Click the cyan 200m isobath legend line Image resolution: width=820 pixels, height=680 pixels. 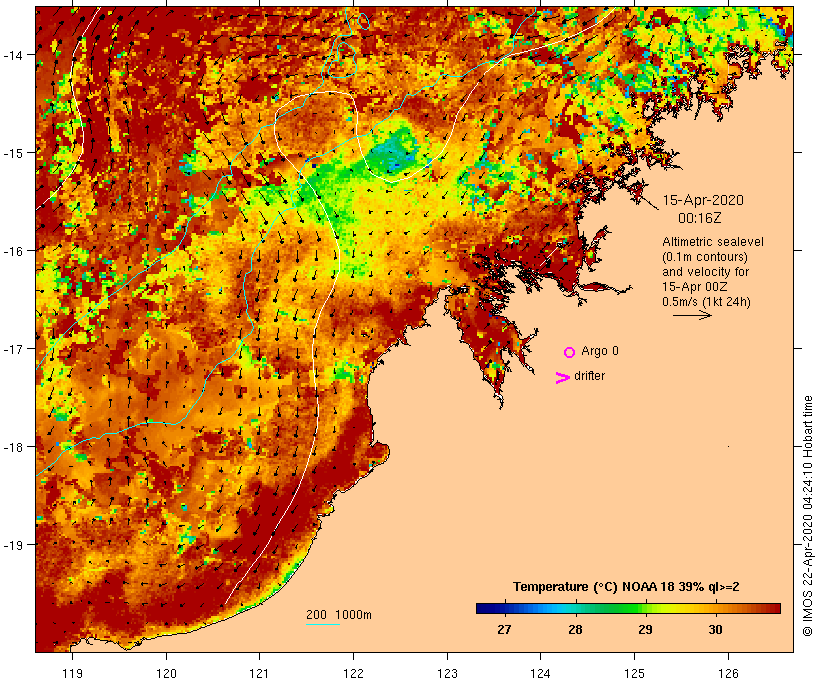(323, 624)
